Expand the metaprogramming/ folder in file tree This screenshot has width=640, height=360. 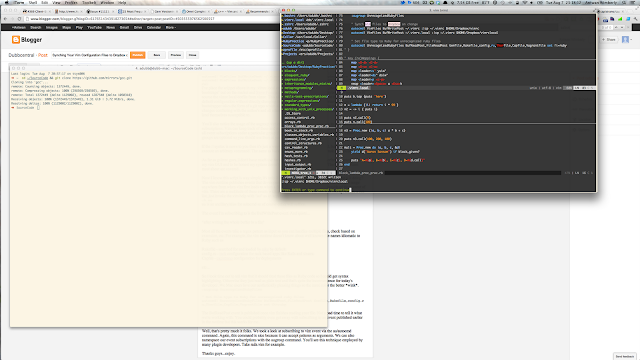298,88
